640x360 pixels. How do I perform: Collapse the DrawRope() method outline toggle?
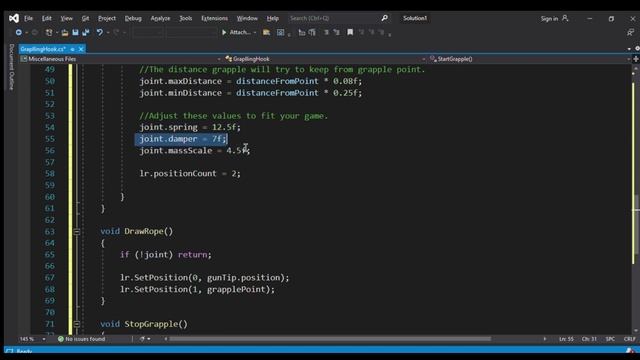pos(77,232)
